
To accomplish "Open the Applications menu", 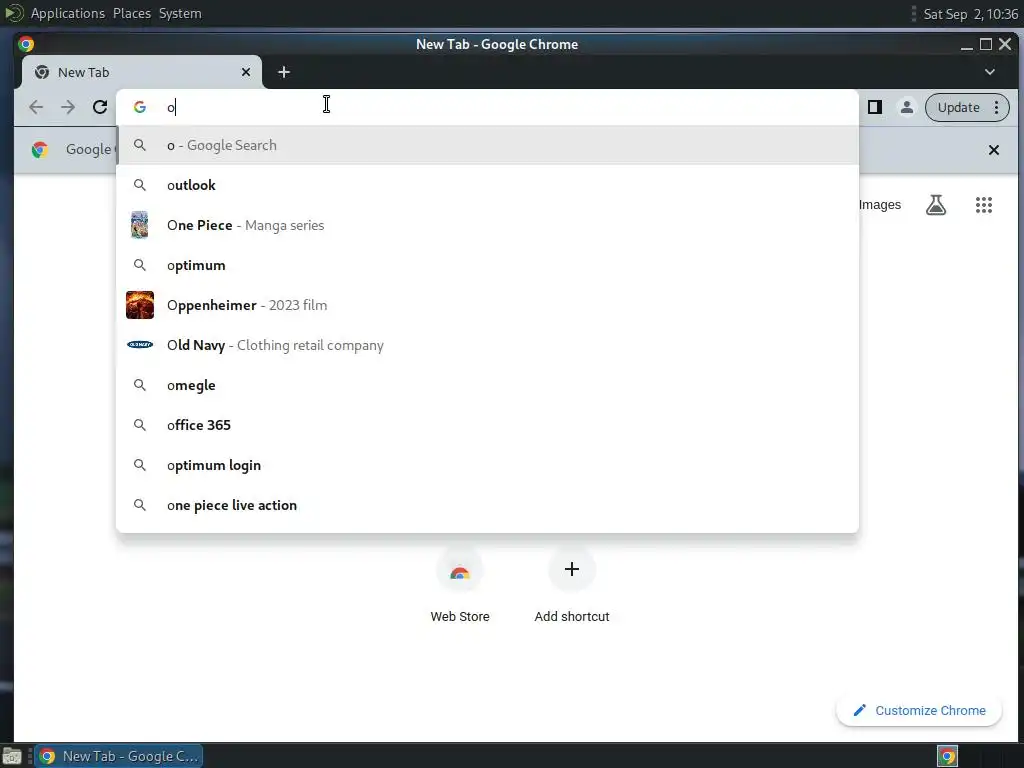I will click(67, 13).
